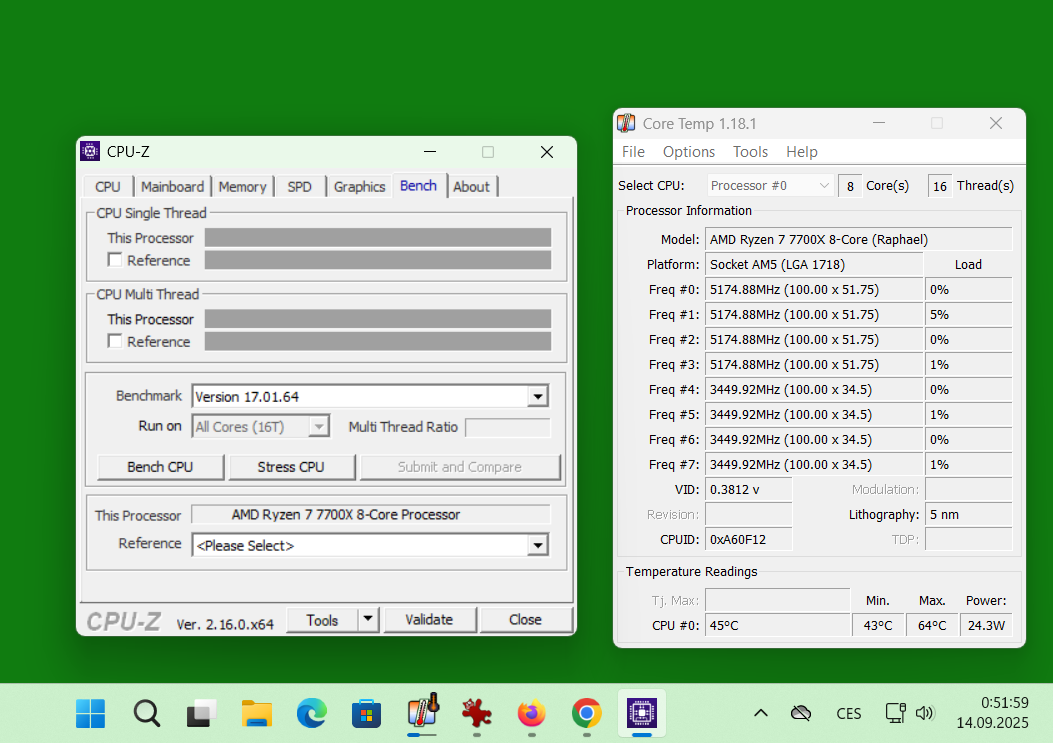Show hidden tray icons chevron

tap(761, 713)
